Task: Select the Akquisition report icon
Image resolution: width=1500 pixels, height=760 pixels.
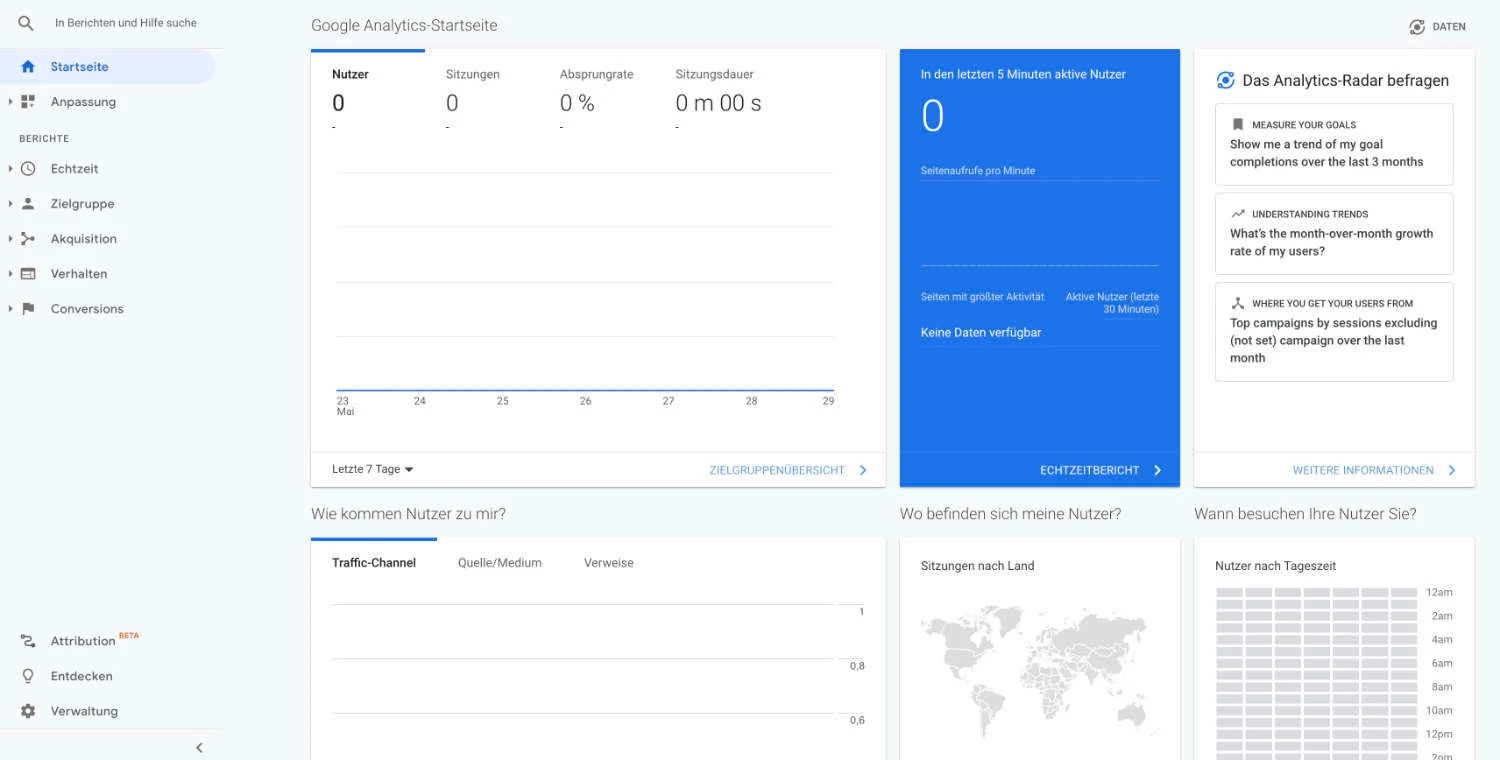Action: pos(28,238)
